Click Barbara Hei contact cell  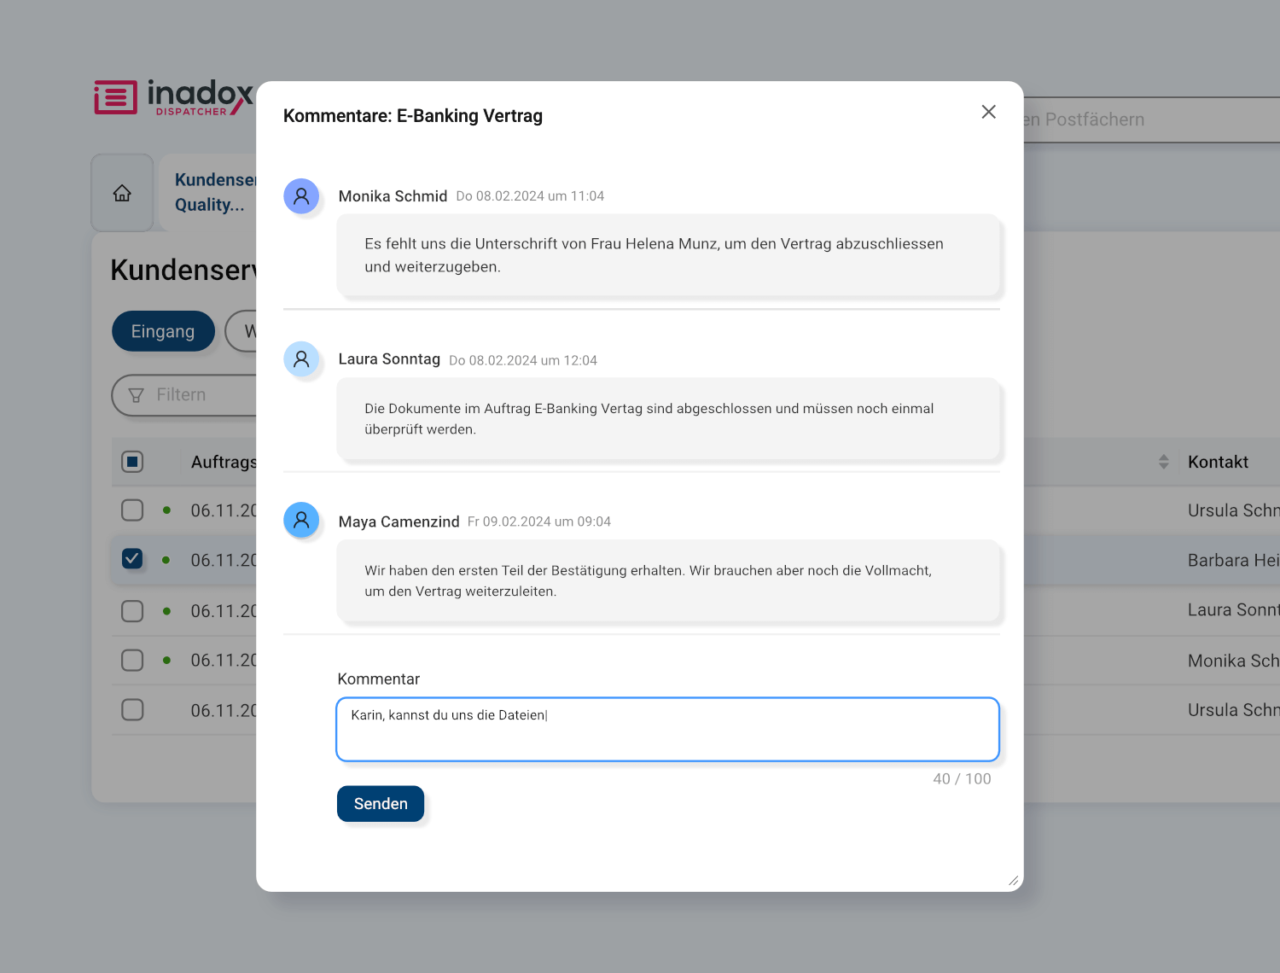1233,560
